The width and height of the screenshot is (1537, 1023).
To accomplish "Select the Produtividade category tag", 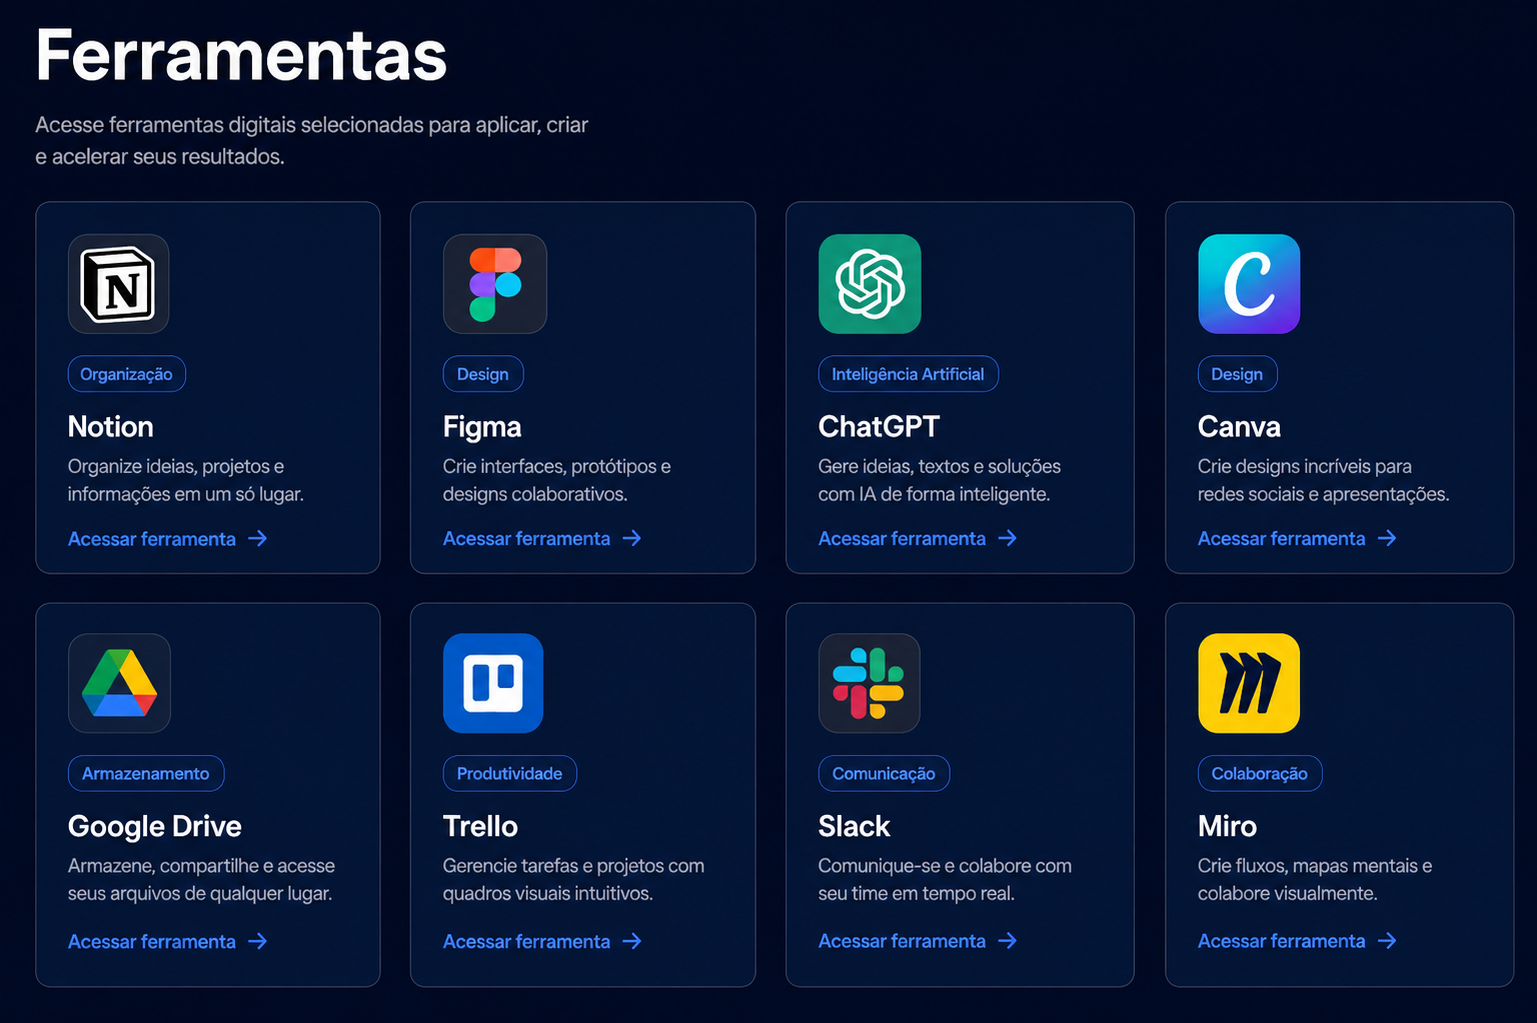I will tap(510, 773).
